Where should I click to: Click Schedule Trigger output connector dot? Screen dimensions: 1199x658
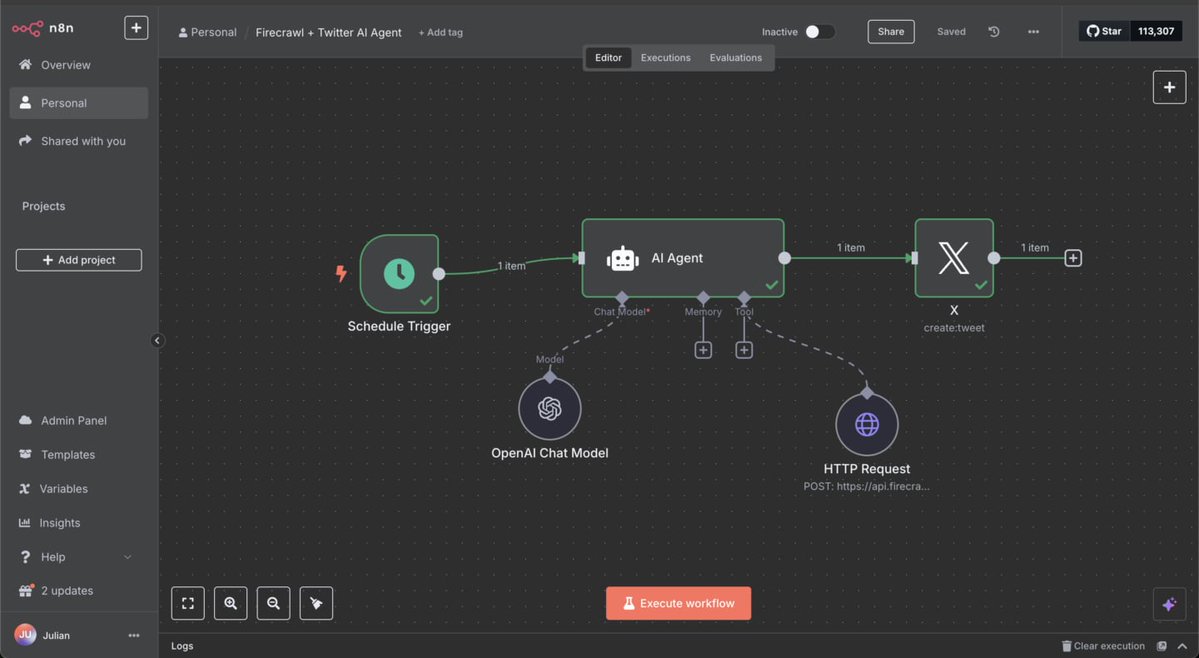(x=439, y=274)
